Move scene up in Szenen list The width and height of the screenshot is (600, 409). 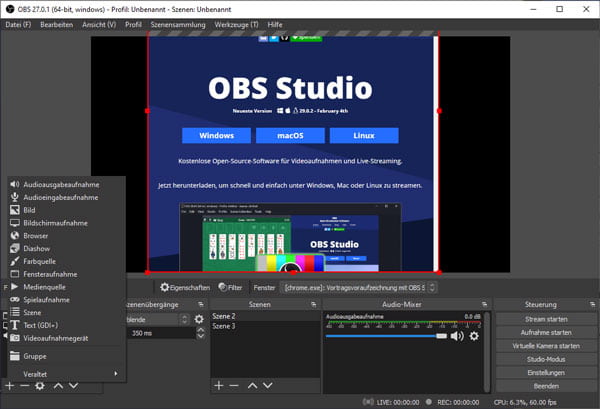coord(252,385)
